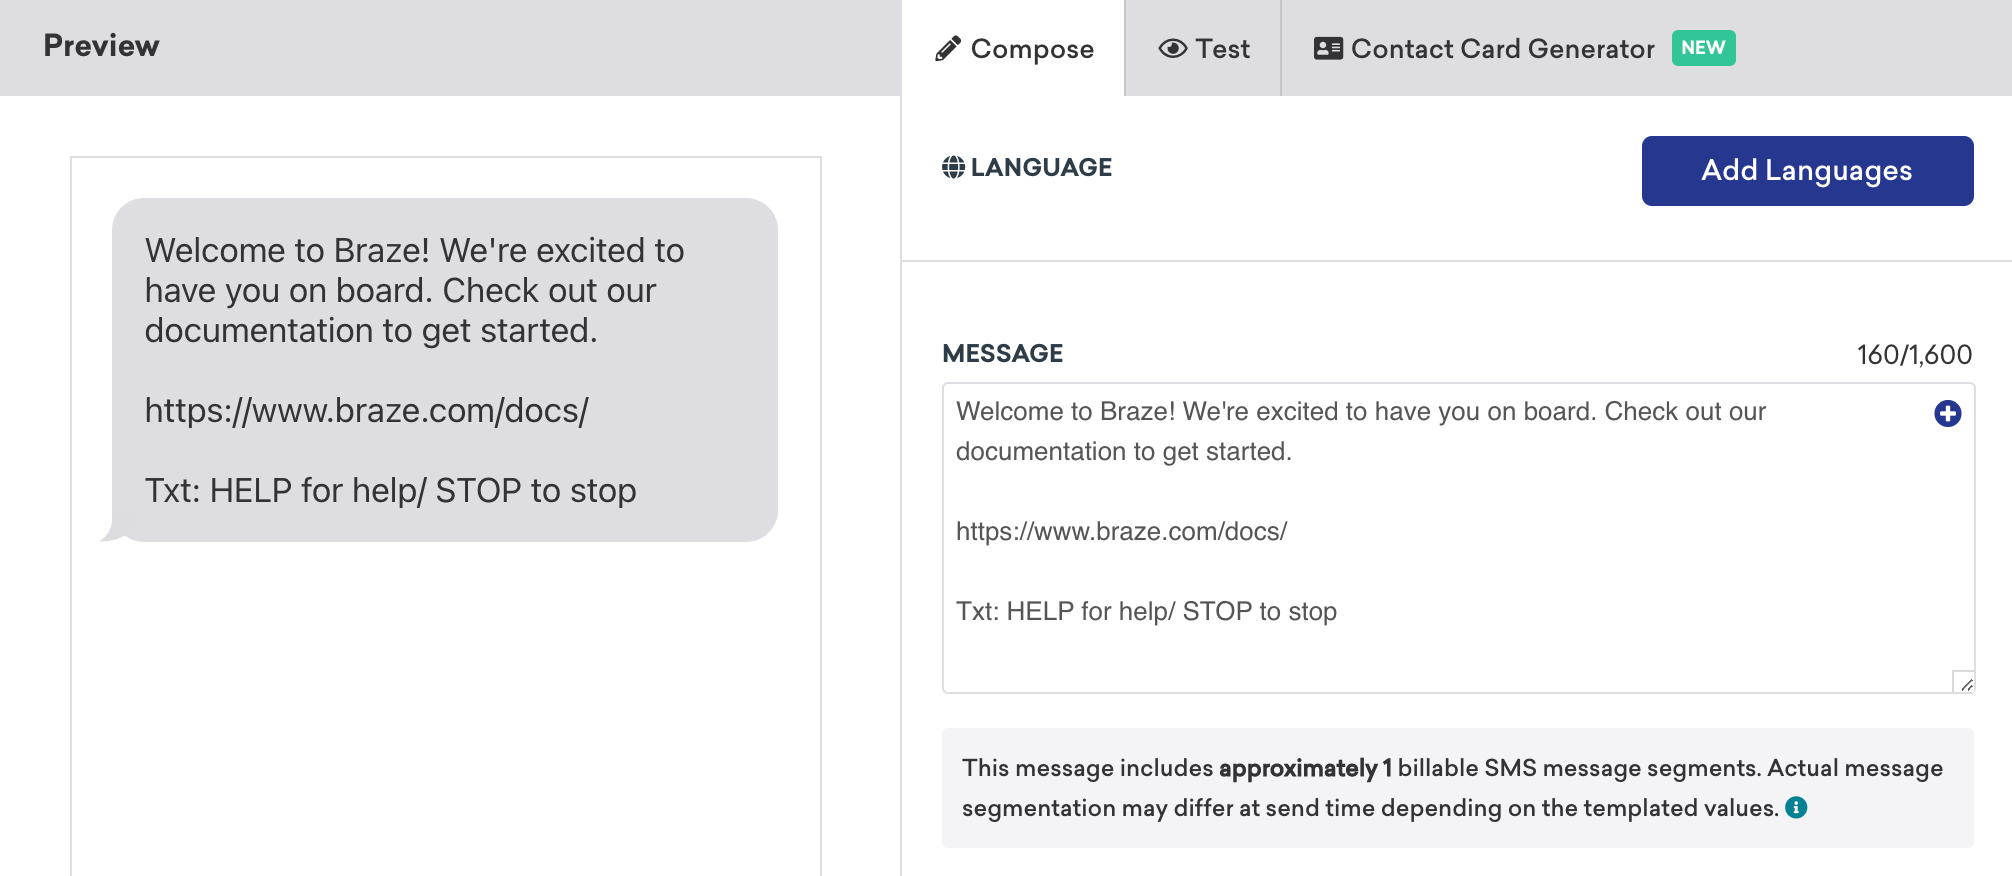Click the braze.com/docs URL in message editor
The height and width of the screenshot is (876, 2012).
point(1121,531)
